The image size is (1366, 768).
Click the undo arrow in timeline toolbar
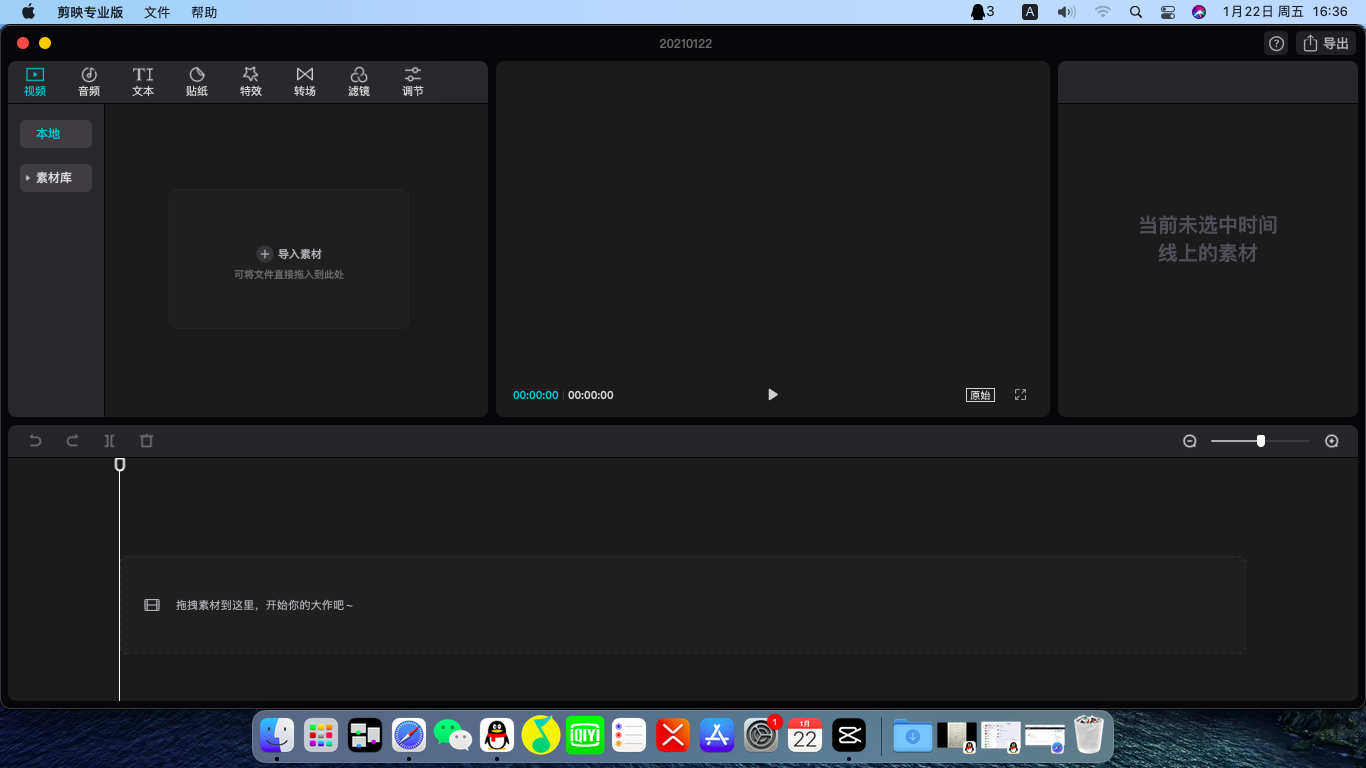35,441
